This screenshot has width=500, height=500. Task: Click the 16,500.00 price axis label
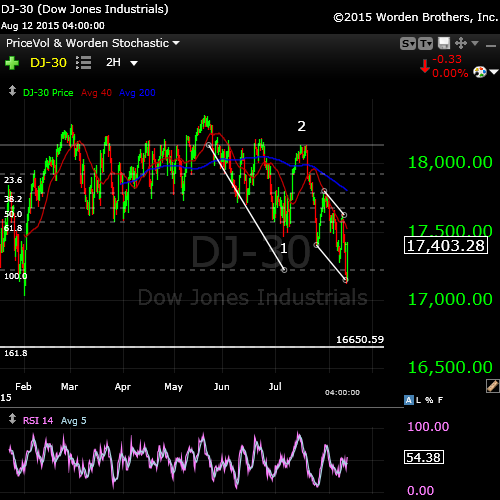[x=450, y=367]
